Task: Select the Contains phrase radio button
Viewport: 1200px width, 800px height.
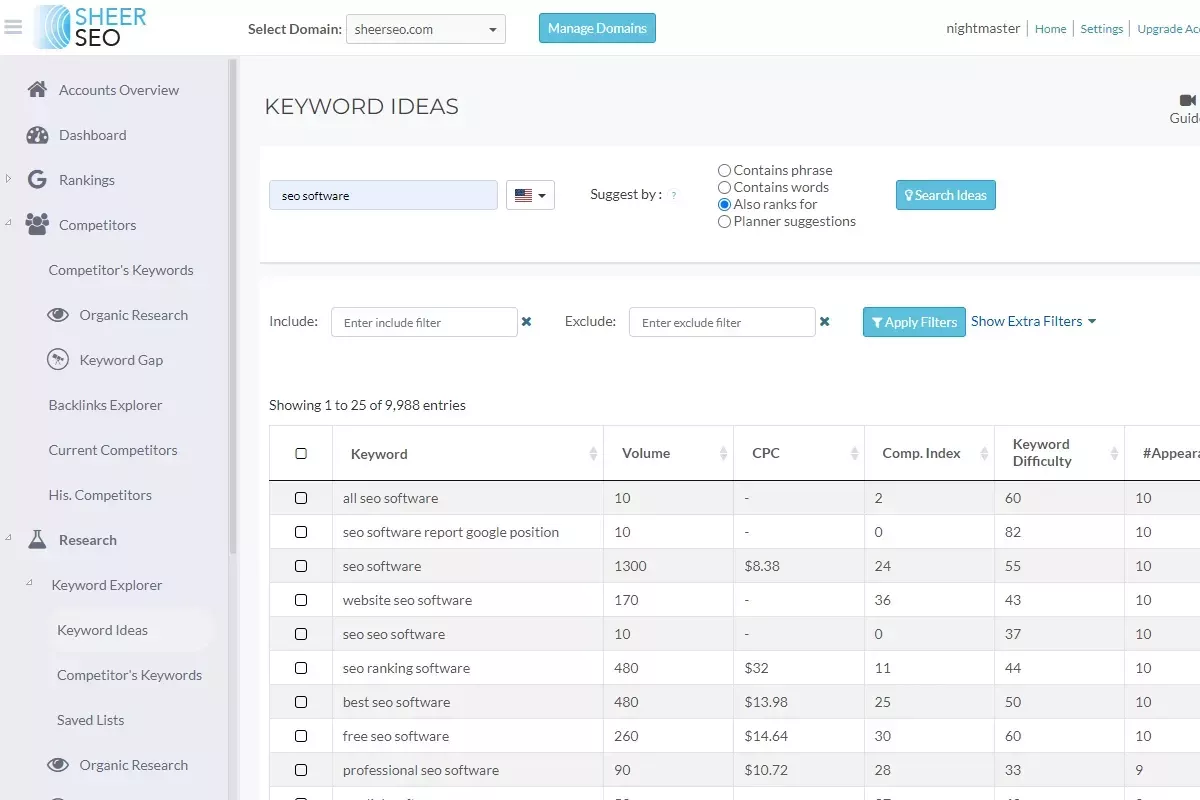Action: tap(724, 170)
